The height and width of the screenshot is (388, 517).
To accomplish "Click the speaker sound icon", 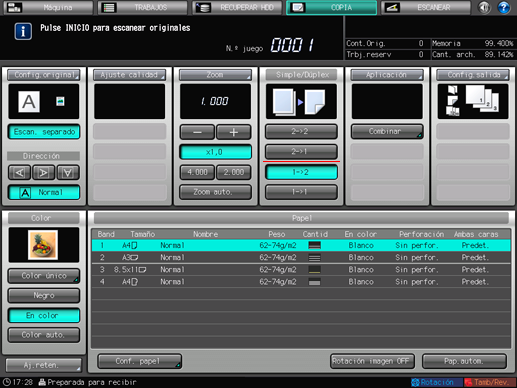I will [484, 7].
